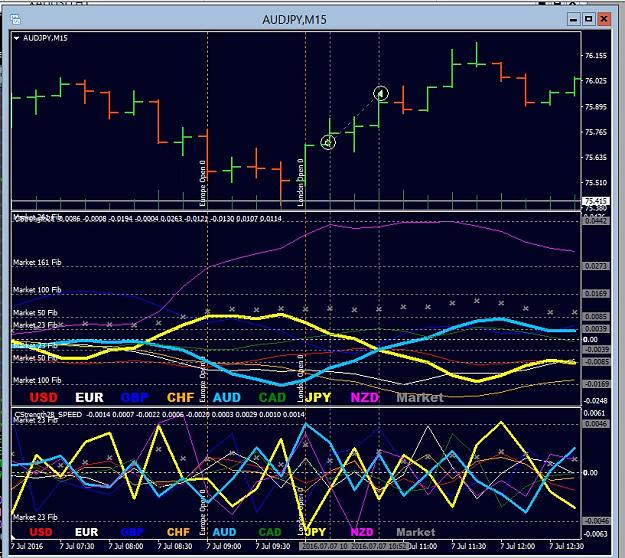Image resolution: width=625 pixels, height=558 pixels.
Task: Click the EUR label in strength panel
Action: 89,397
